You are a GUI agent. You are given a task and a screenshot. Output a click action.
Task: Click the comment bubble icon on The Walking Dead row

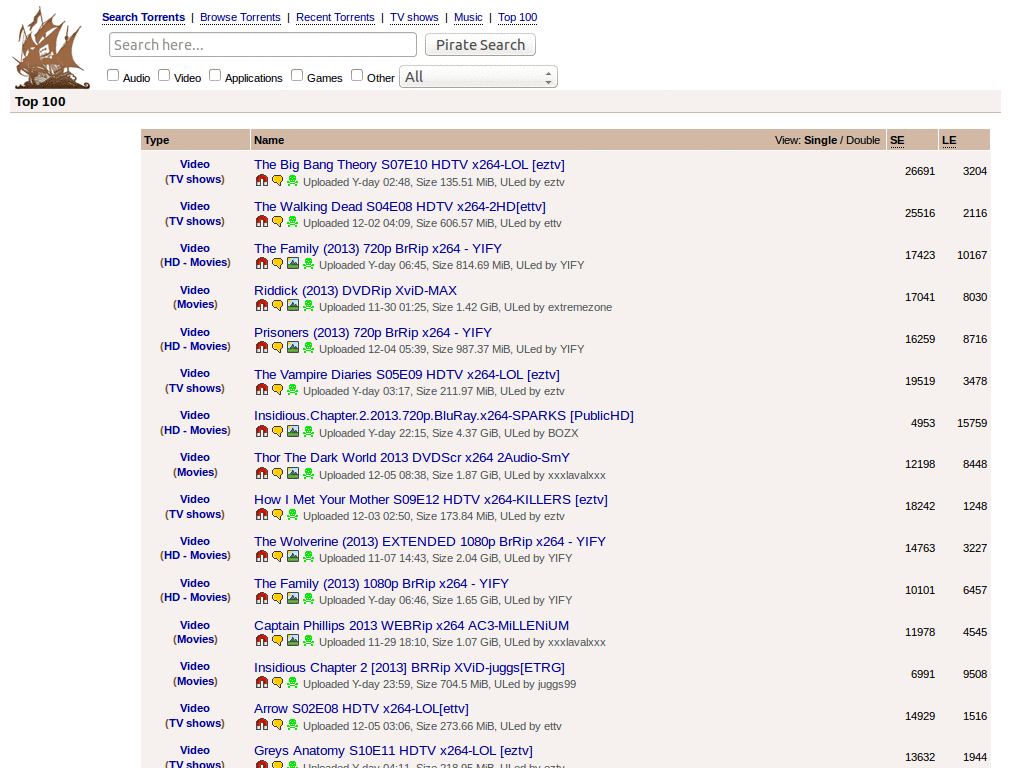(277, 223)
